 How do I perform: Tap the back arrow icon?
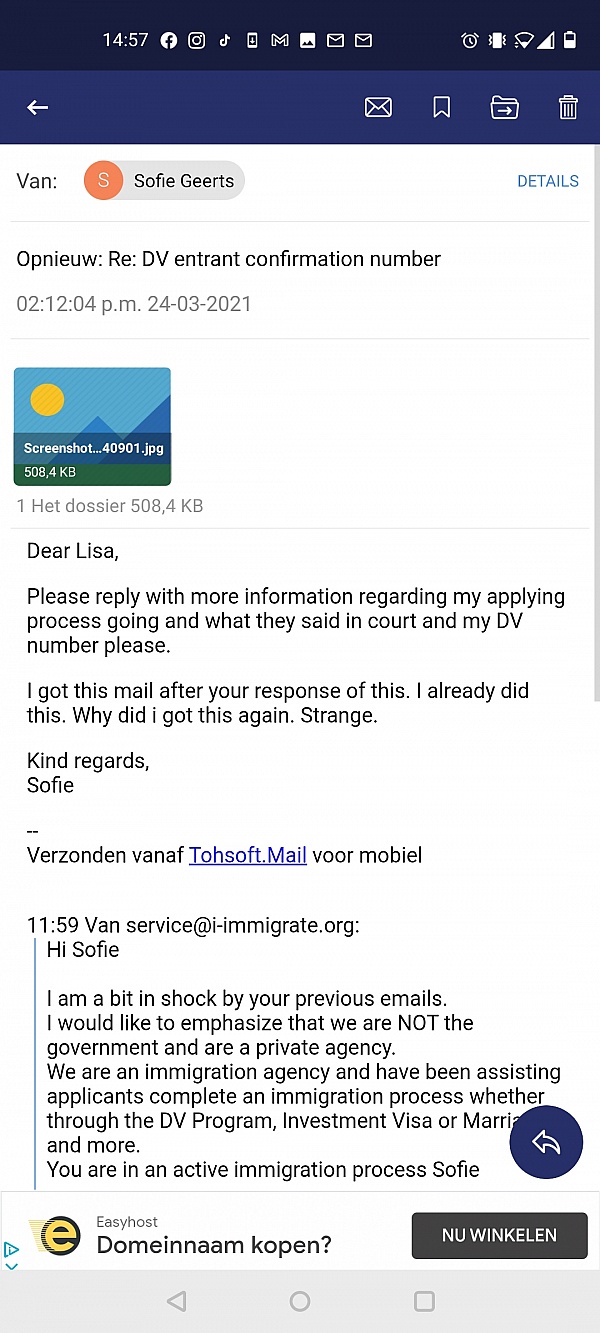click(x=38, y=108)
